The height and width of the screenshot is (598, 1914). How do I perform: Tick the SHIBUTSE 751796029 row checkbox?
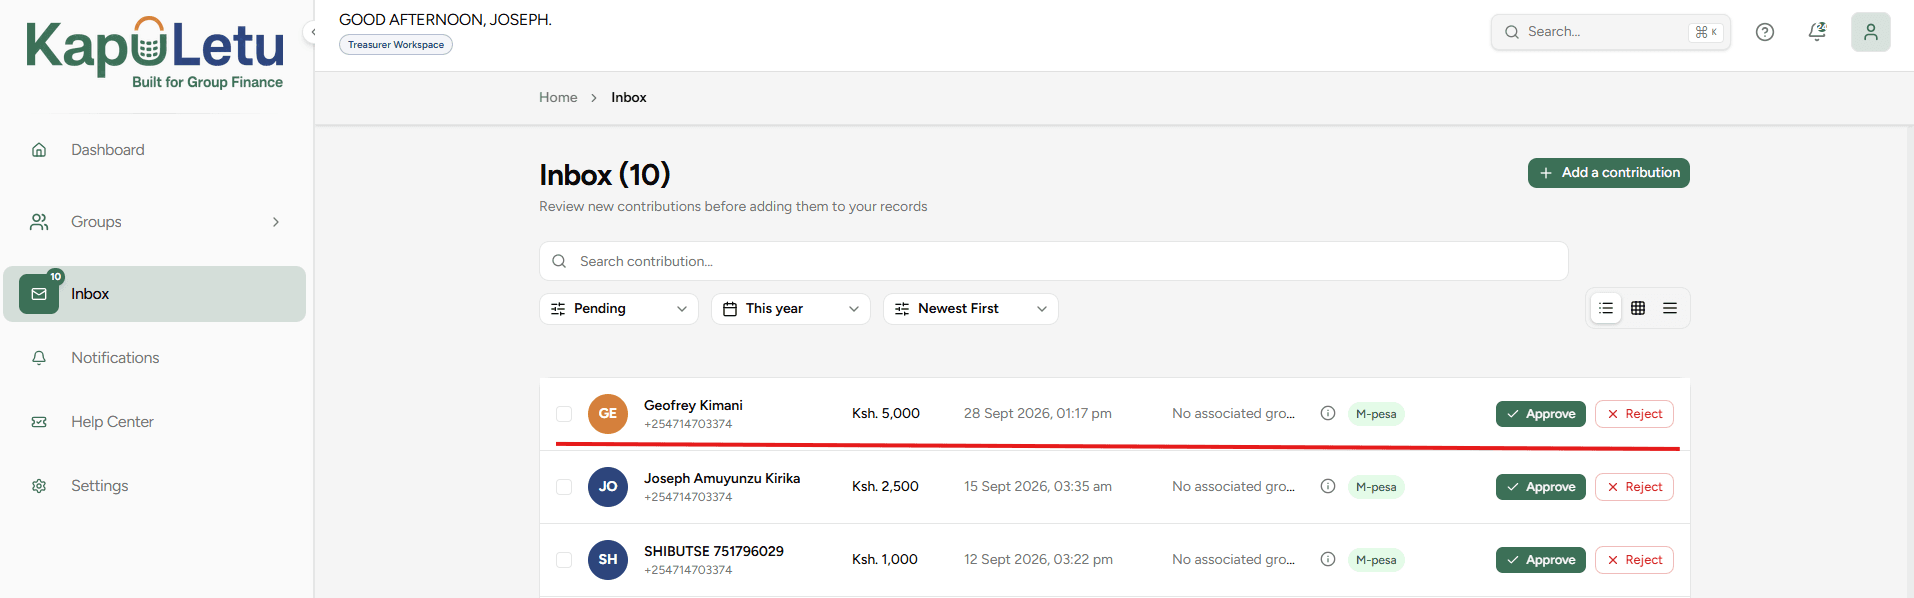tap(564, 560)
